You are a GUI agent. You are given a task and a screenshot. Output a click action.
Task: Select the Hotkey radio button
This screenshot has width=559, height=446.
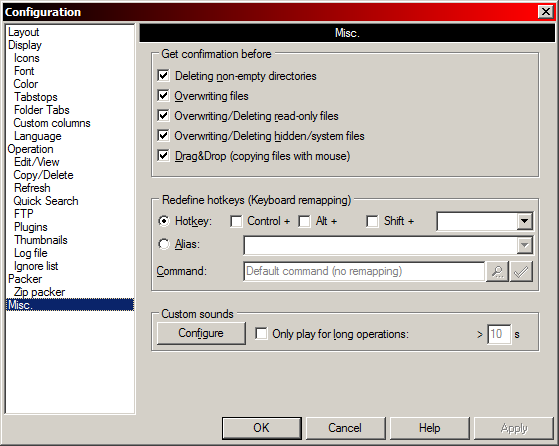click(x=164, y=221)
